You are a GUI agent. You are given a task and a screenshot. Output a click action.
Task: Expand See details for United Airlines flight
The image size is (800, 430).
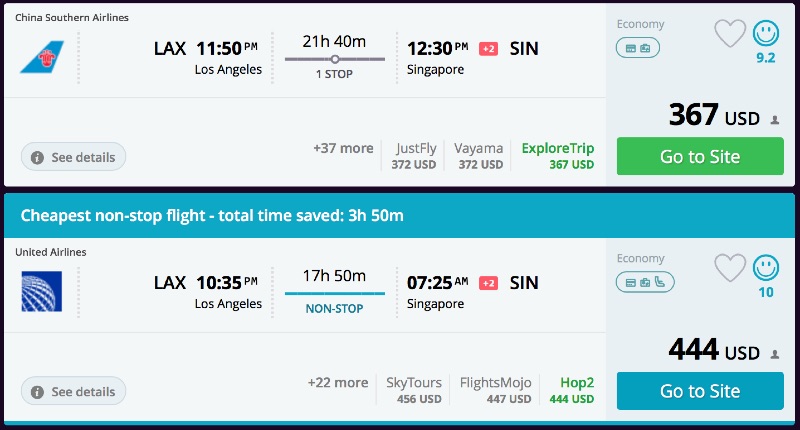74,391
